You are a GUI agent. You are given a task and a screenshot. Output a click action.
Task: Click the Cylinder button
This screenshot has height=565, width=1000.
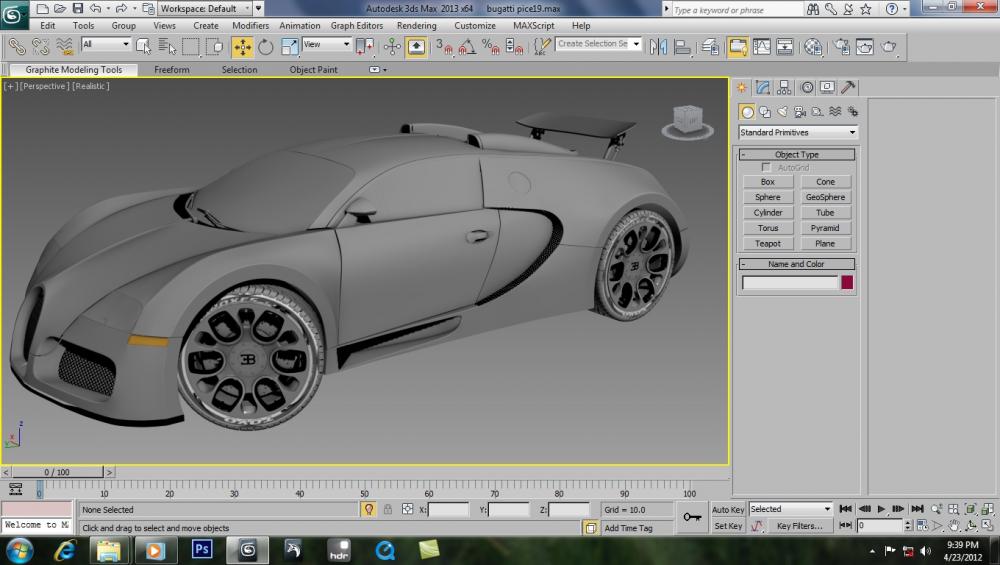pos(767,212)
